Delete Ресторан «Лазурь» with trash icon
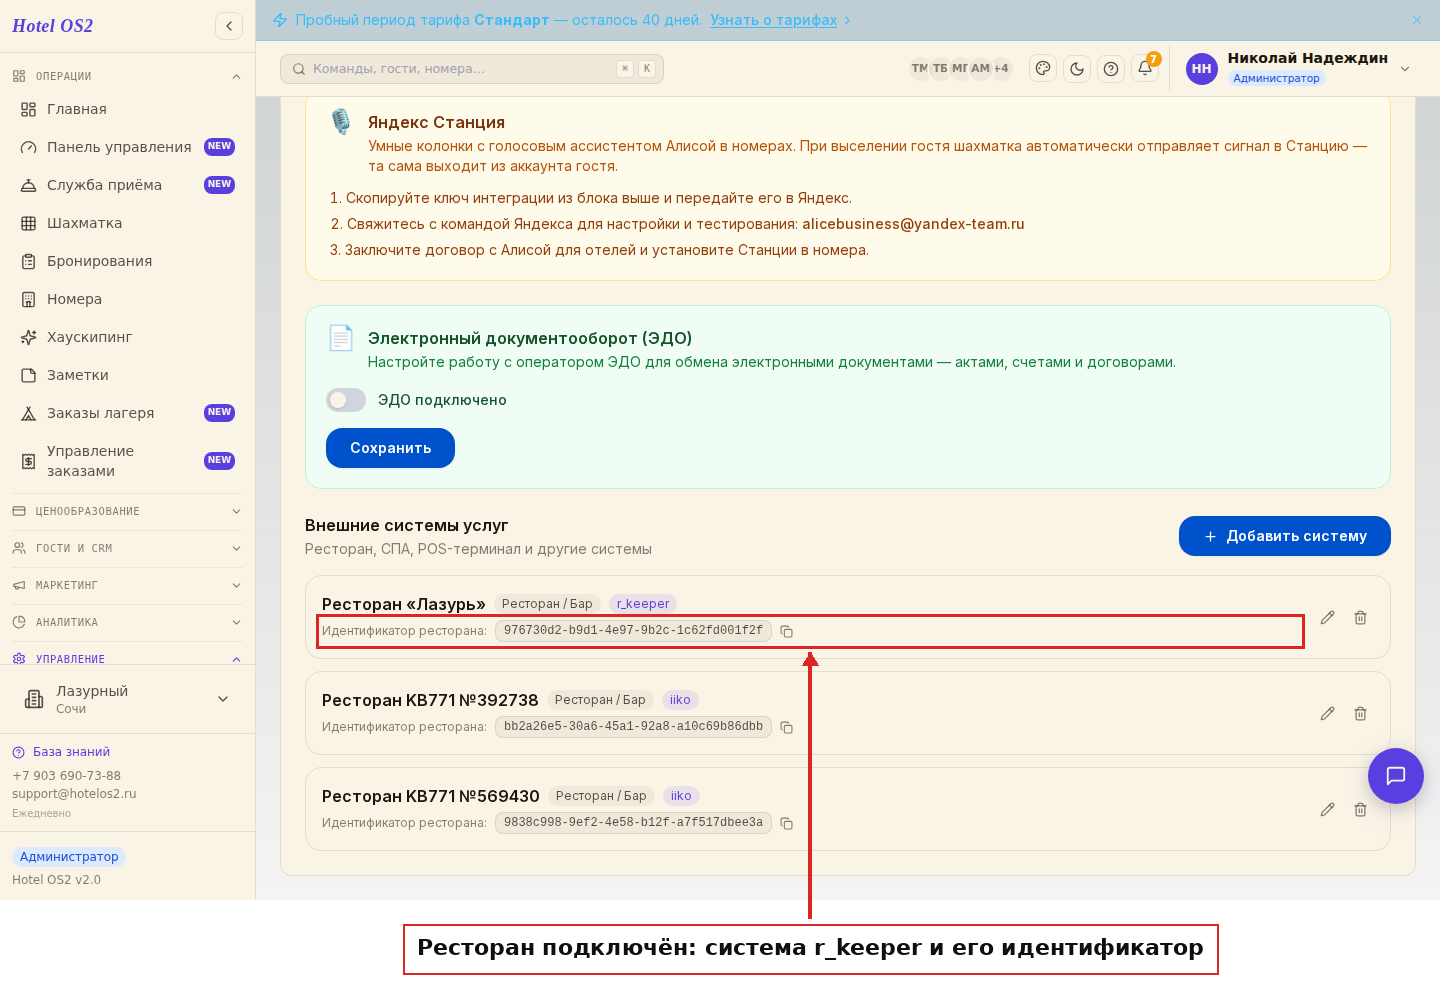Screen dimensions: 1440x998 pos(1361,618)
